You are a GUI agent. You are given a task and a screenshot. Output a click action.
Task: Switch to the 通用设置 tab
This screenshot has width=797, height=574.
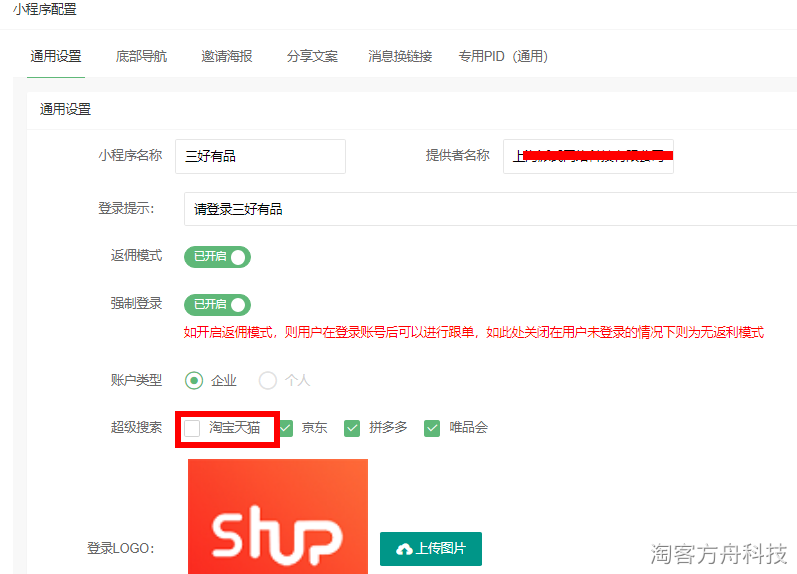pyautogui.click(x=56, y=56)
